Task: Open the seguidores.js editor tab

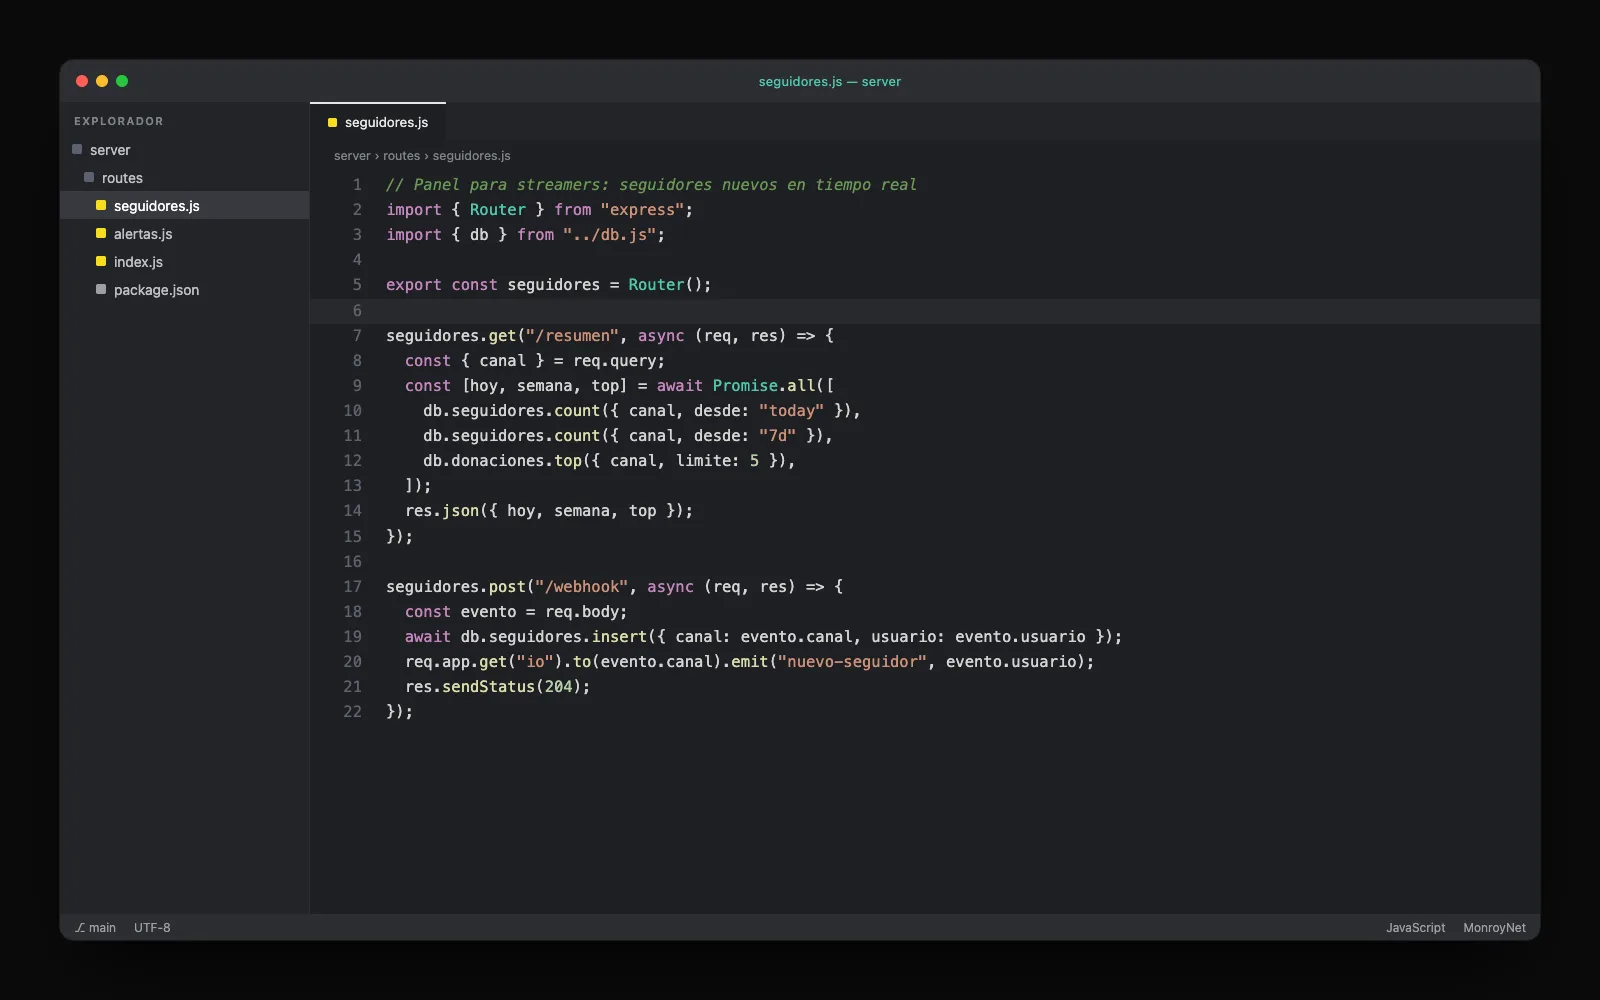Action: [x=378, y=122]
